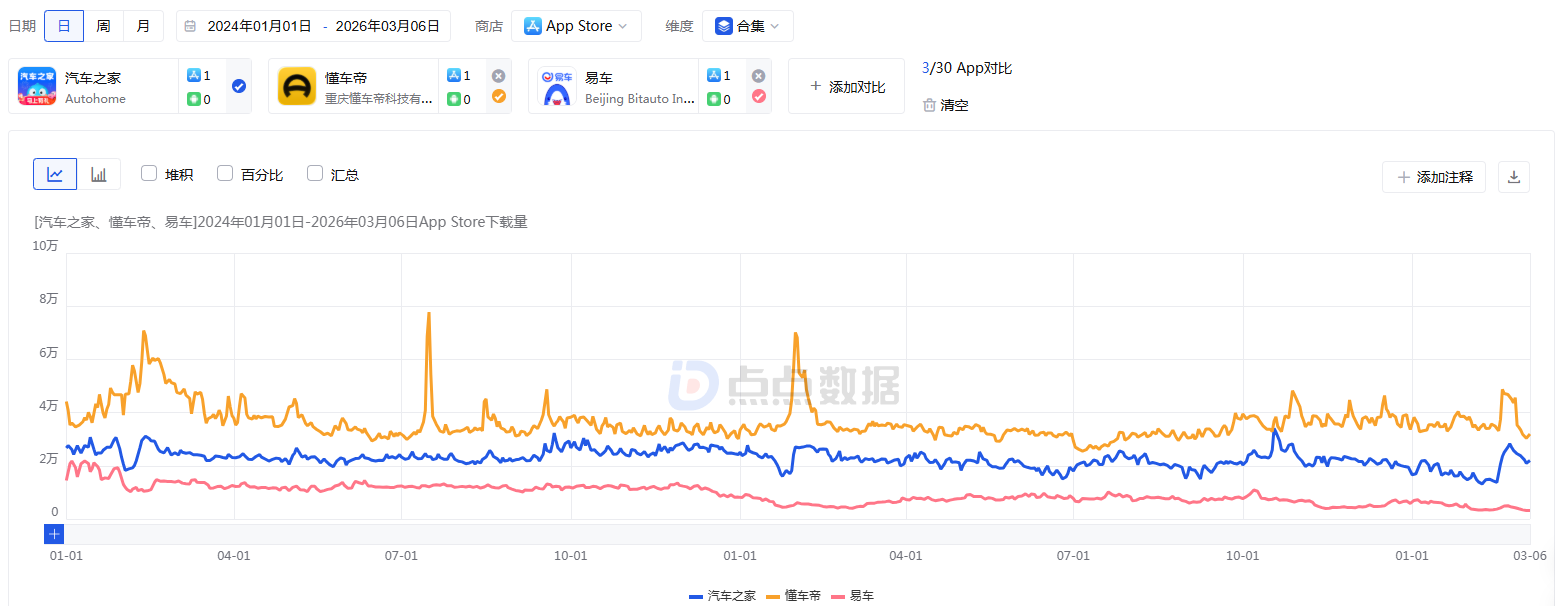Toggle 懂车帝 orange legend swatch
Screen dimensions: 1555x606
point(773,596)
